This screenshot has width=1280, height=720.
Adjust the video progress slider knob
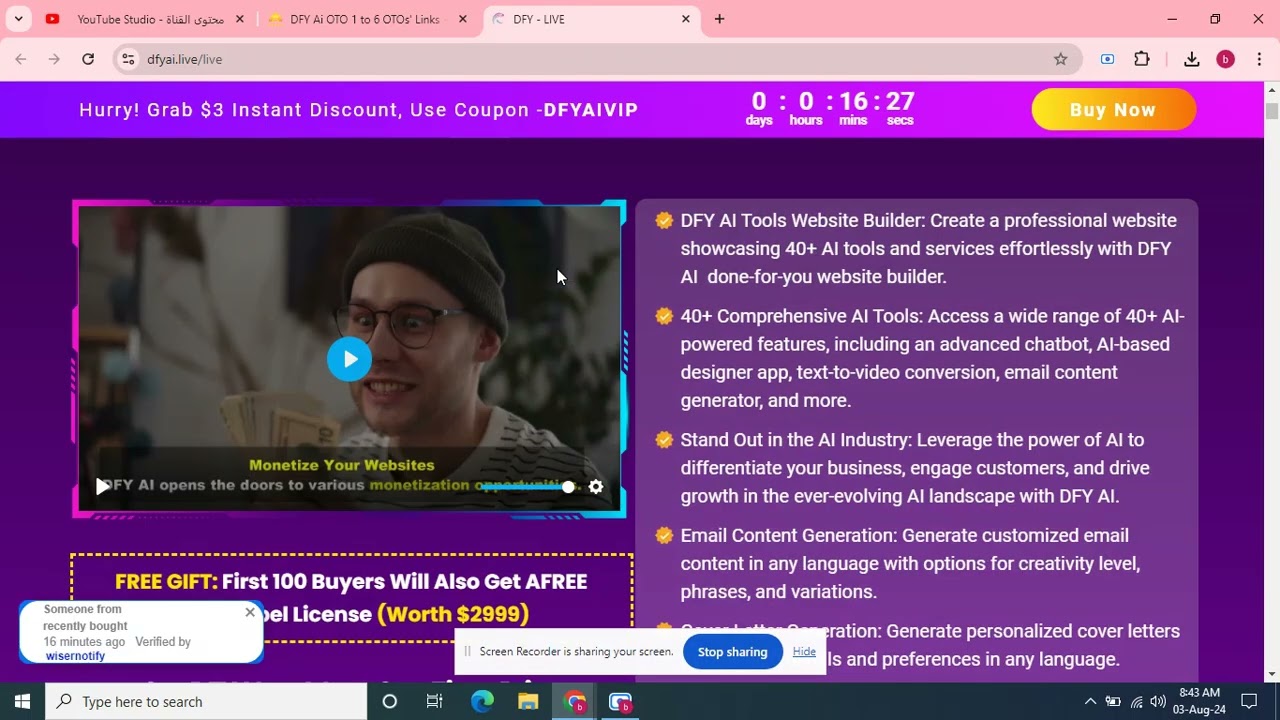tap(568, 487)
